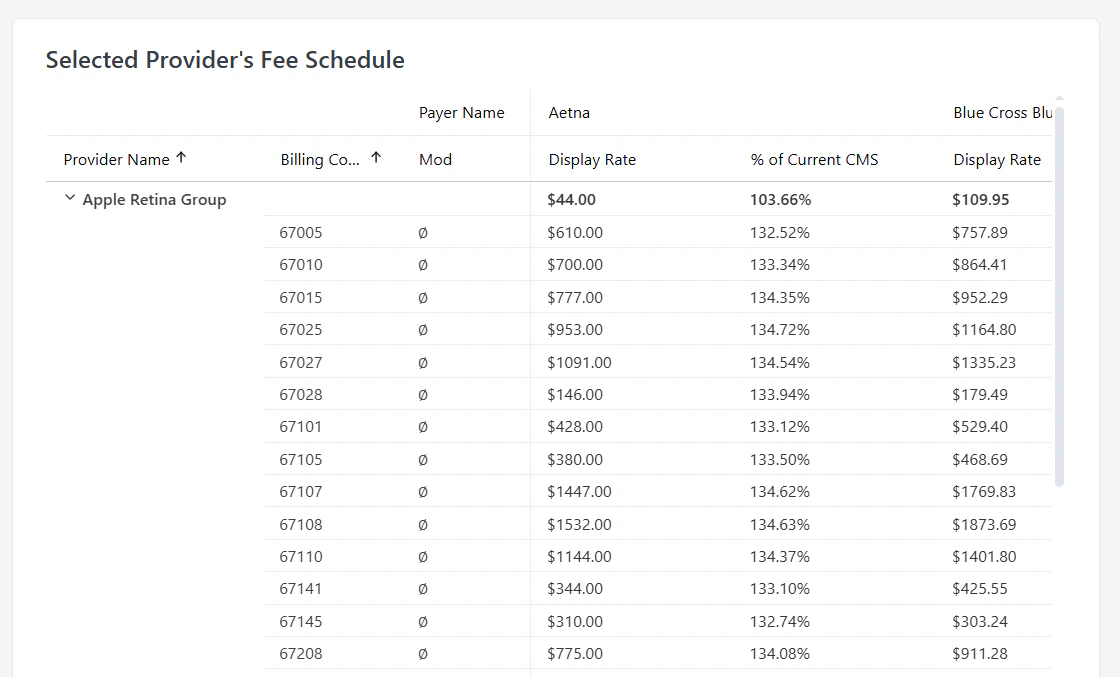Click the Provider Name sort arrow
This screenshot has height=677, width=1120.
click(181, 158)
